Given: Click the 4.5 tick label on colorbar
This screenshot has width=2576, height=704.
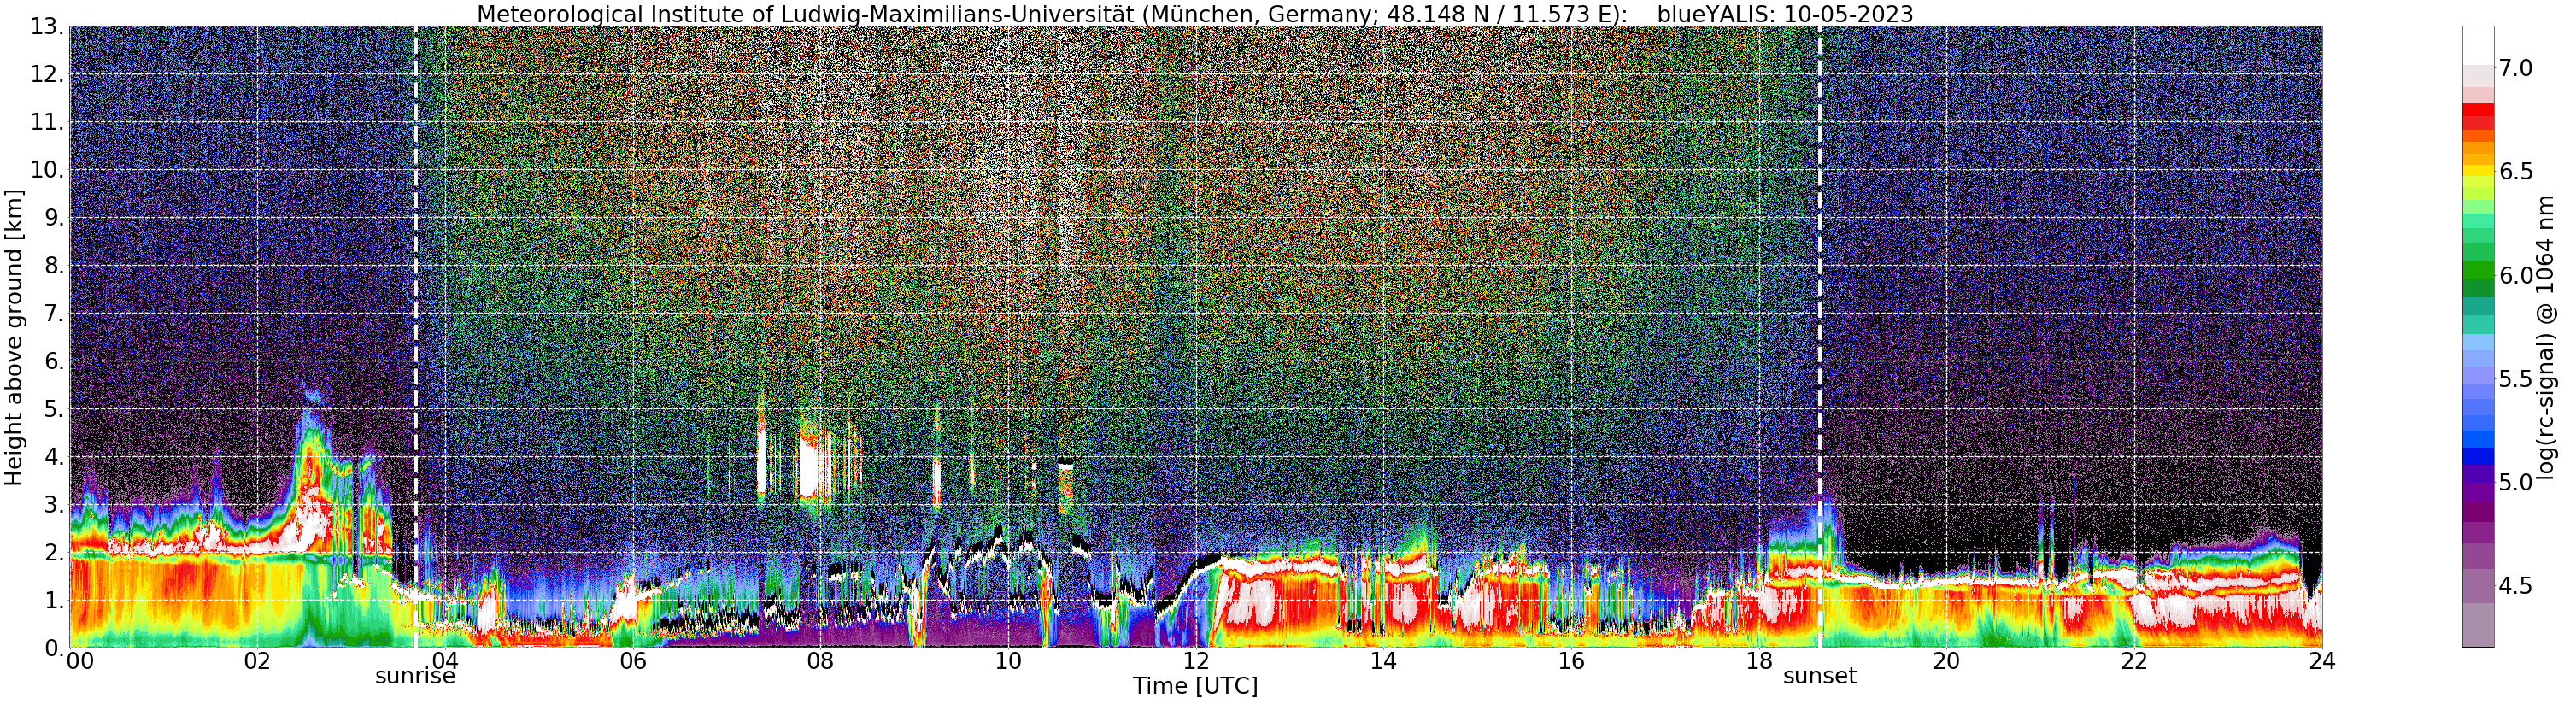Looking at the screenshot, I should click(2516, 586).
